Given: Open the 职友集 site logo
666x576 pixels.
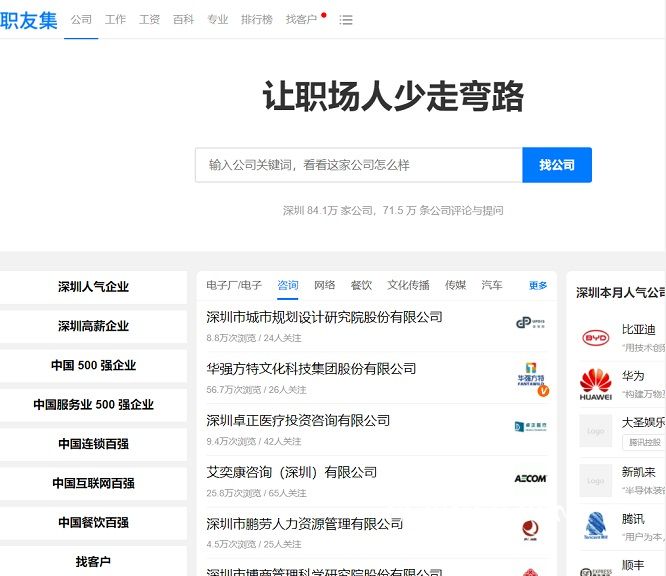Looking at the screenshot, I should 29,20.
